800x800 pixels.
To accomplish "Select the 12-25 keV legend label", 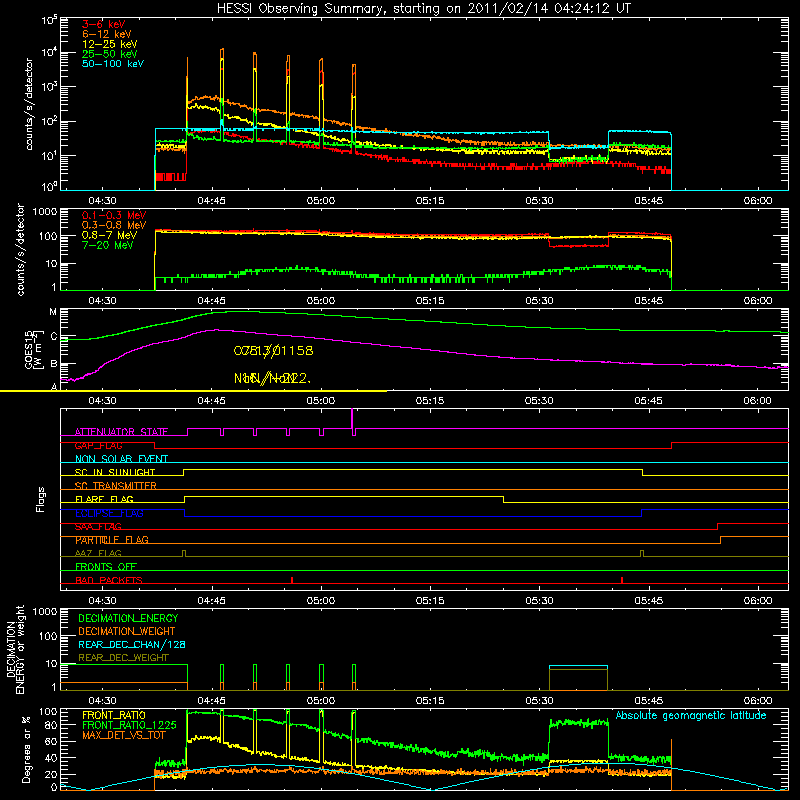I will pyautogui.click(x=110, y=44).
